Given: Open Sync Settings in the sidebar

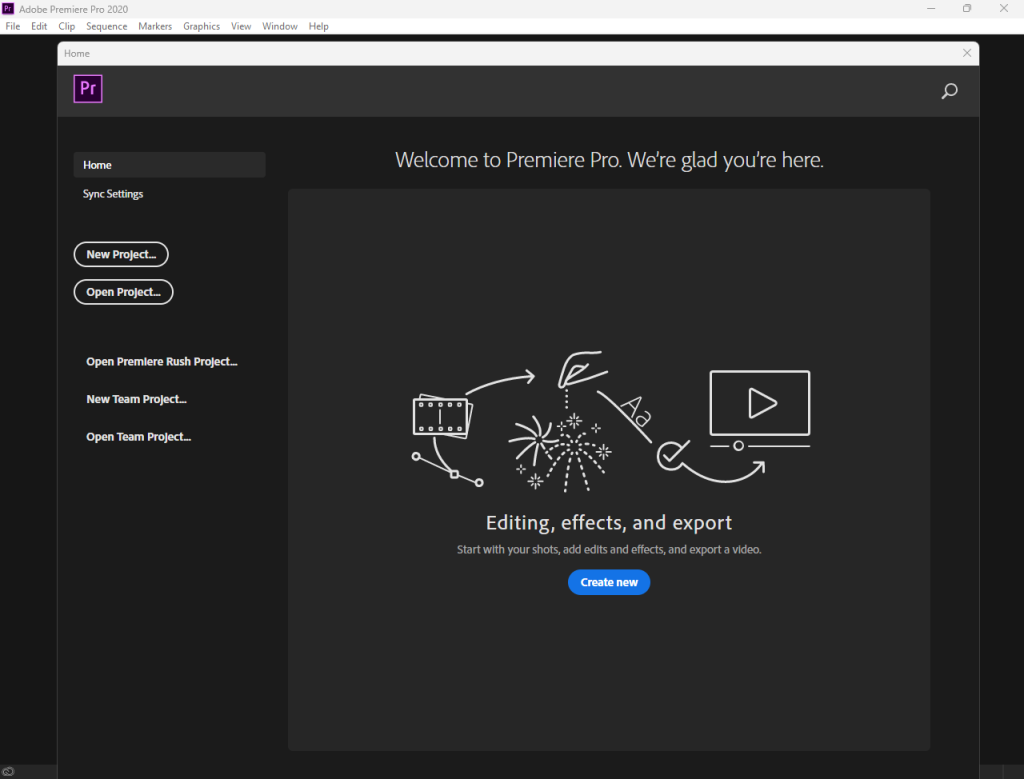Looking at the screenshot, I should click(113, 194).
